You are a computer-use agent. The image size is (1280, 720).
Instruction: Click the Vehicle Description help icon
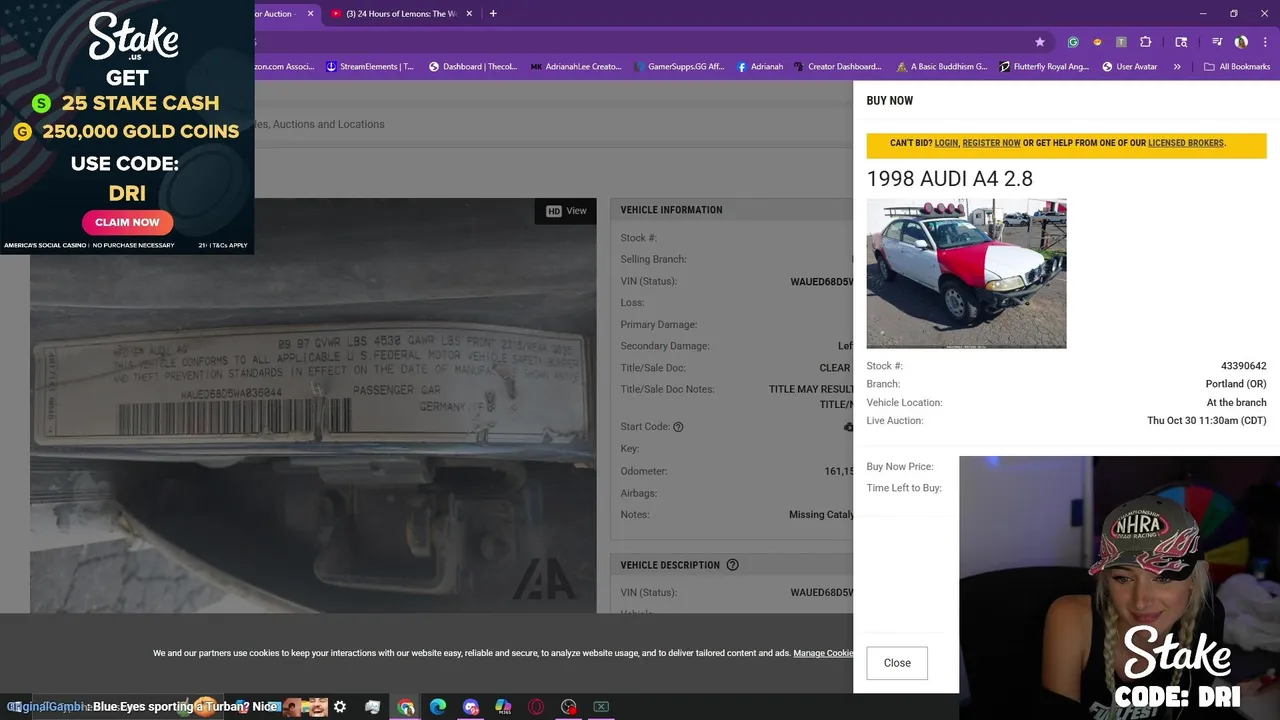point(732,565)
